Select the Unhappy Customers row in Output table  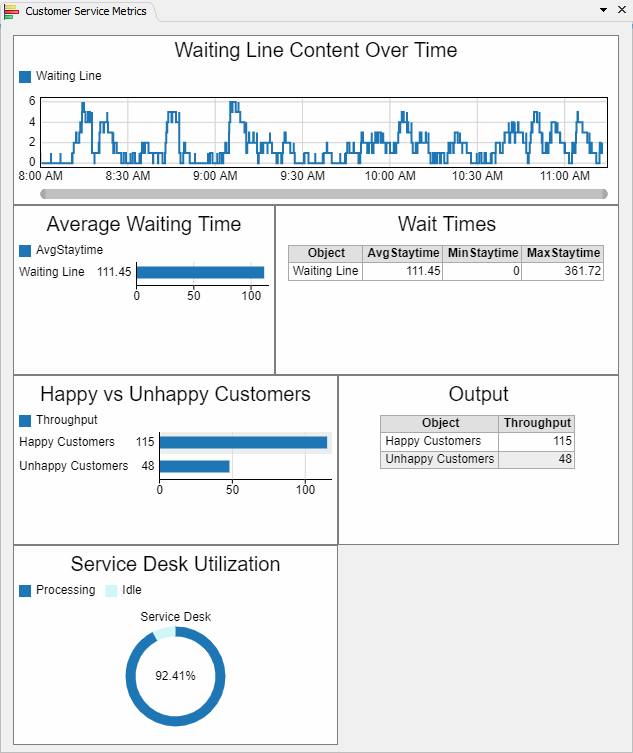coord(440,459)
